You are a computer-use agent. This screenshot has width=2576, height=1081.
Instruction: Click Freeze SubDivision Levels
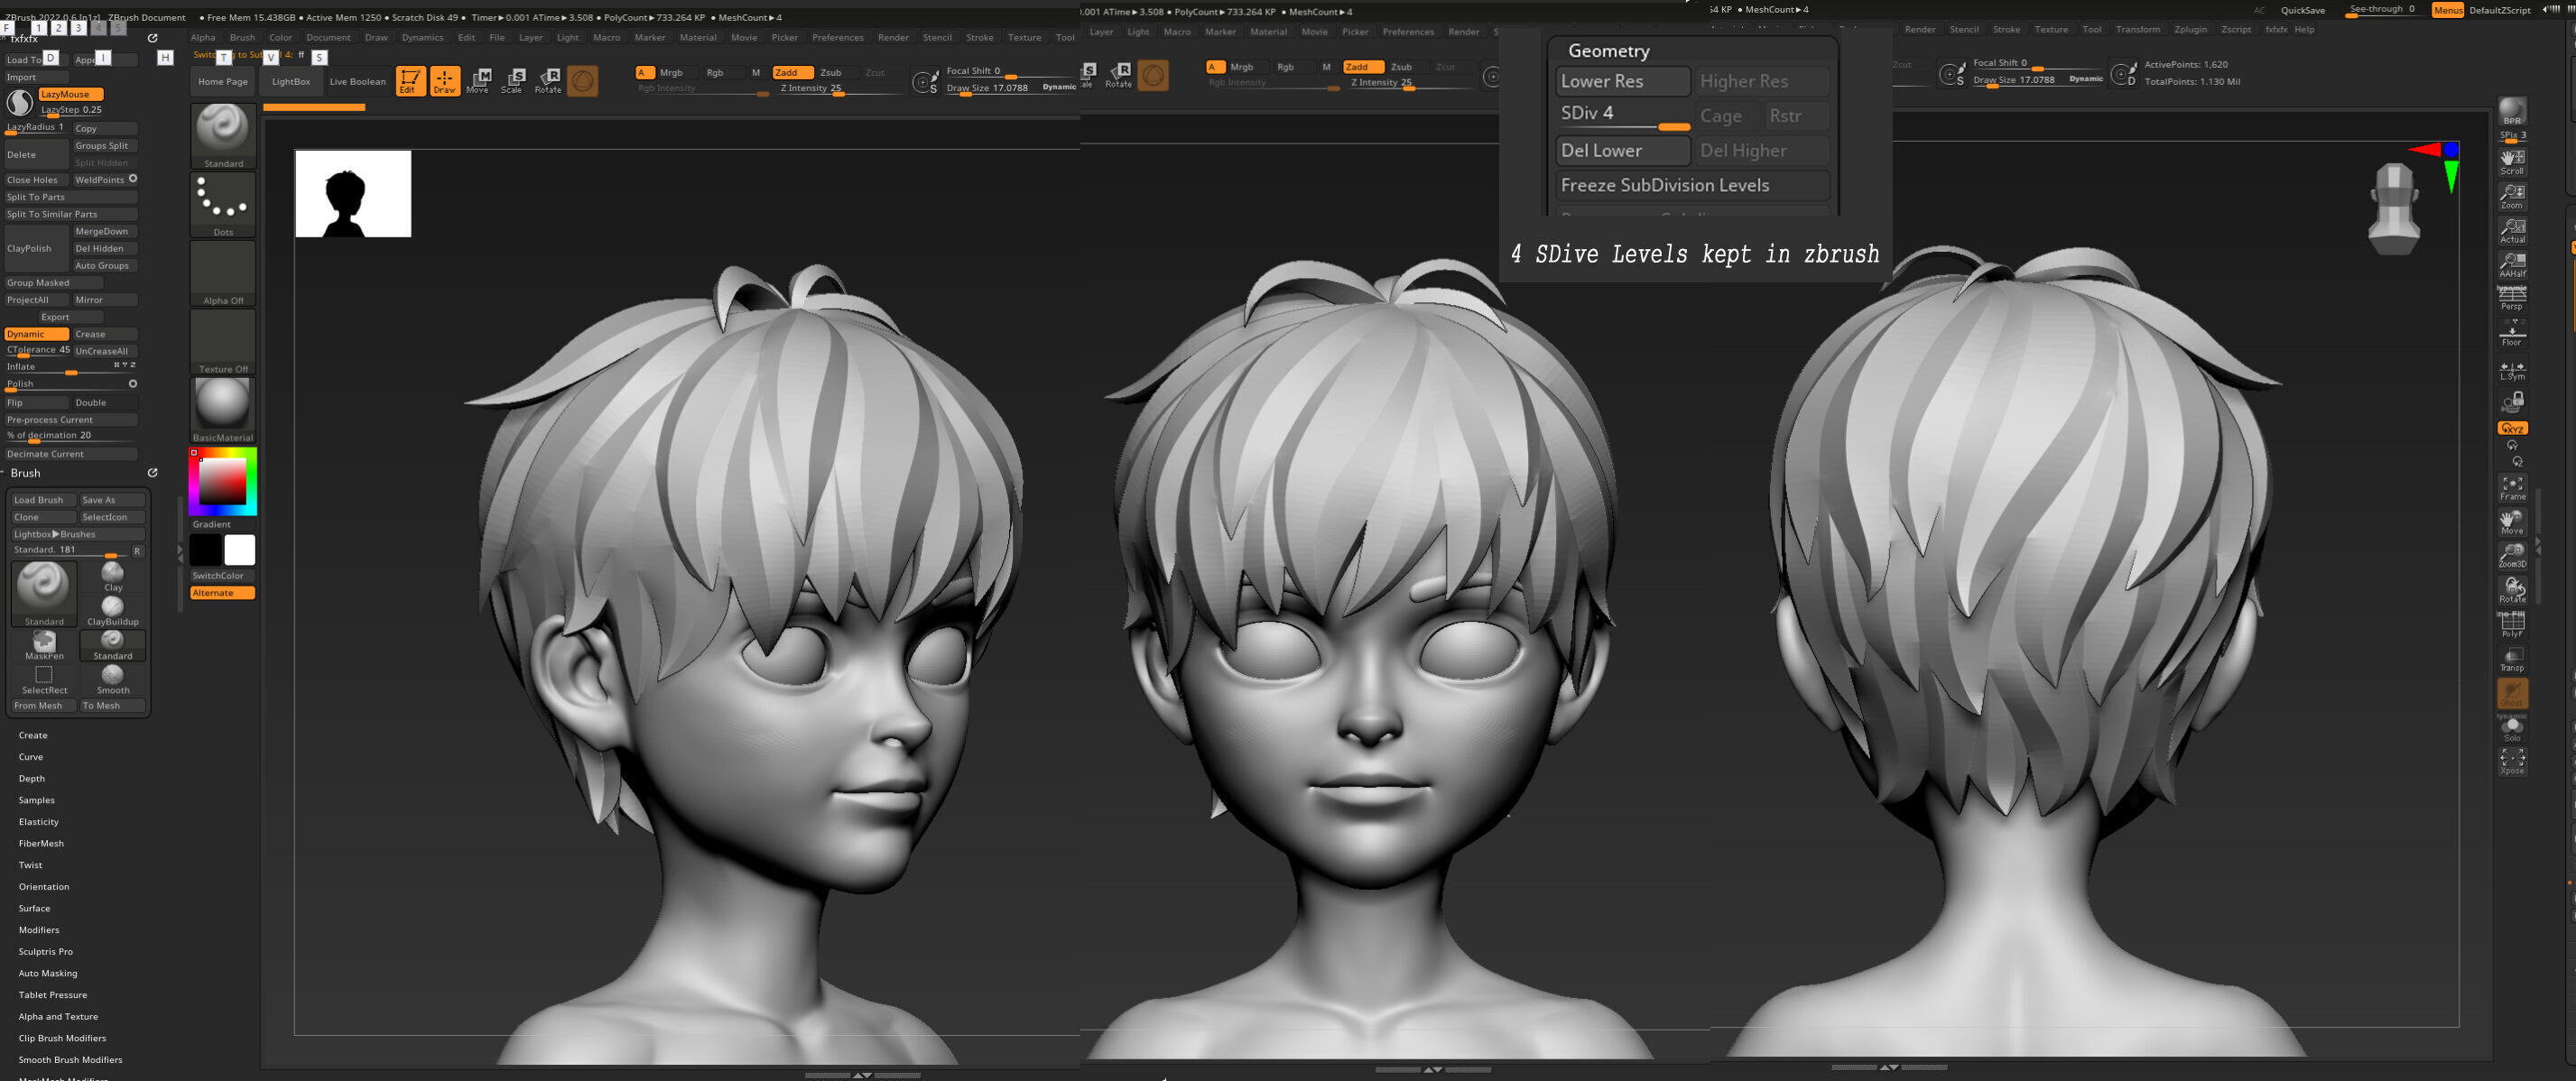pyautogui.click(x=1692, y=185)
